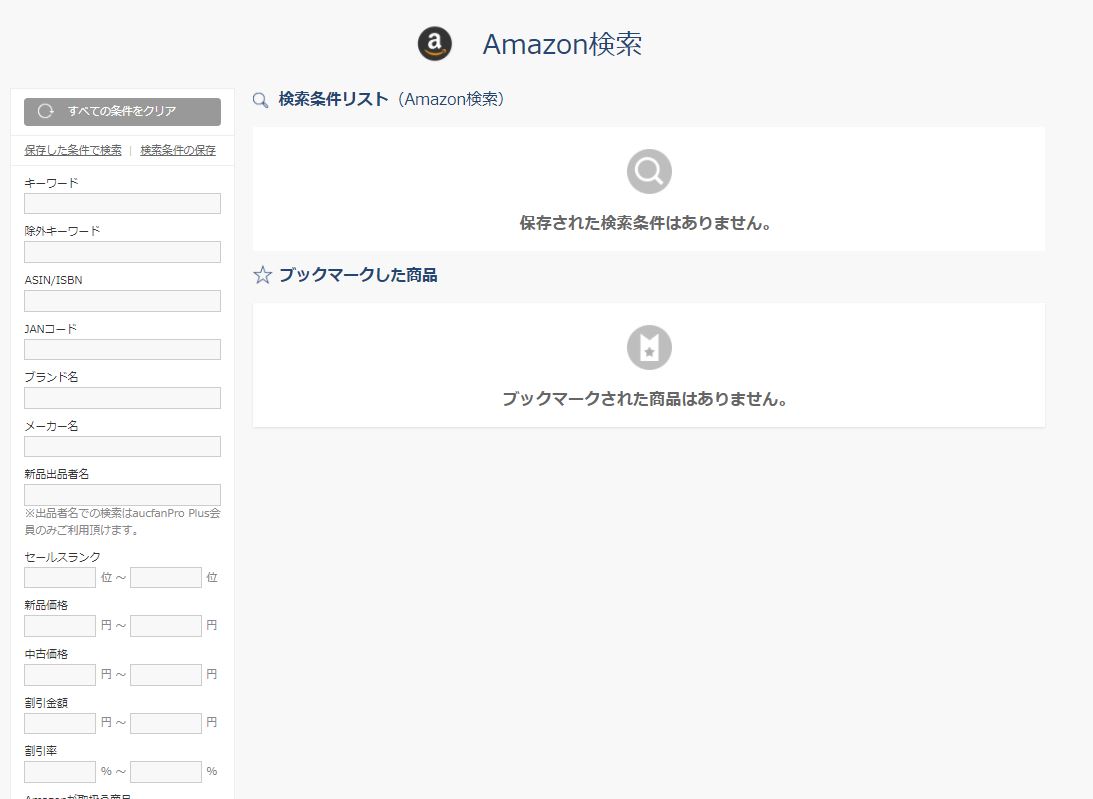This screenshot has width=1093, height=799.
Task: Click the セールスランク minimum rank field
Action: [x=60, y=577]
